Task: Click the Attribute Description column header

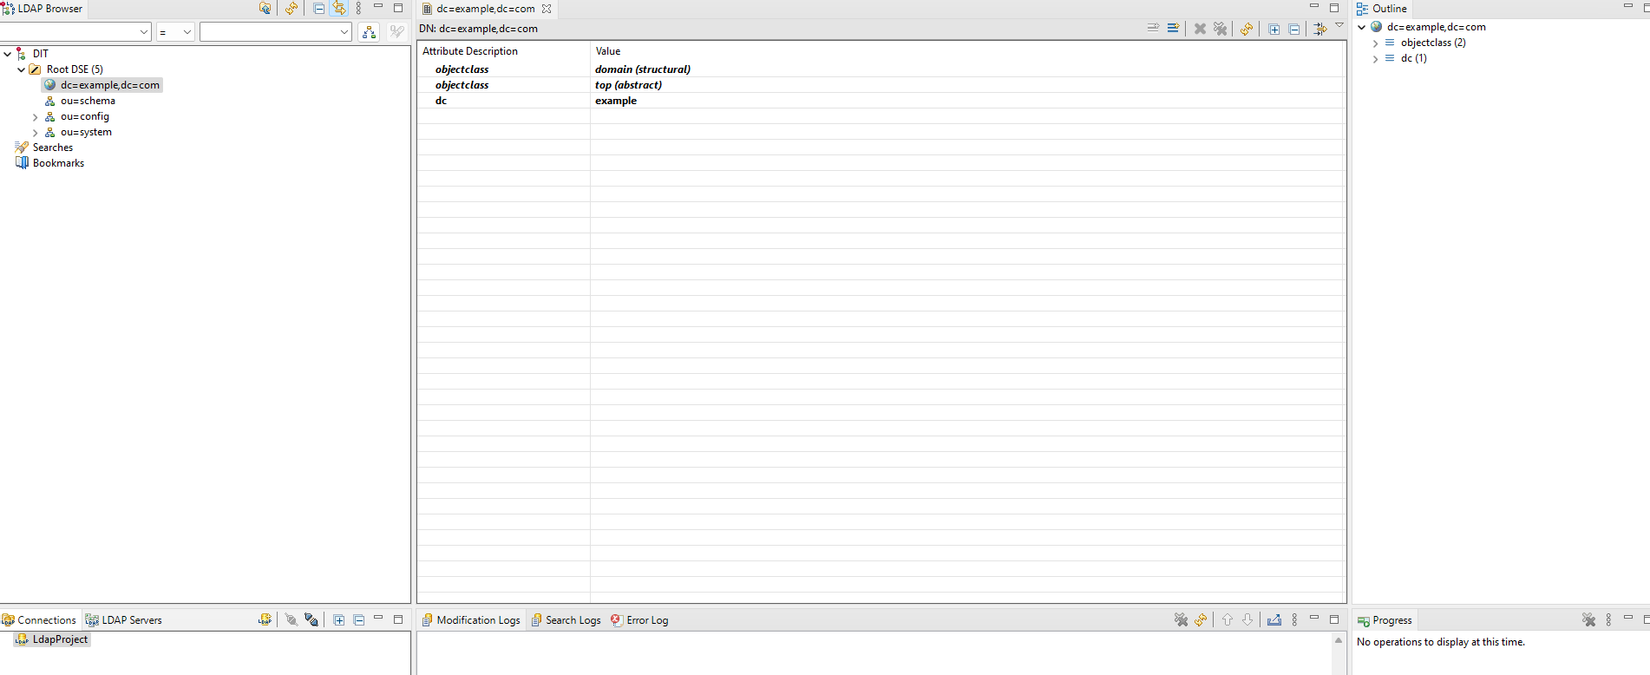Action: pyautogui.click(x=504, y=51)
